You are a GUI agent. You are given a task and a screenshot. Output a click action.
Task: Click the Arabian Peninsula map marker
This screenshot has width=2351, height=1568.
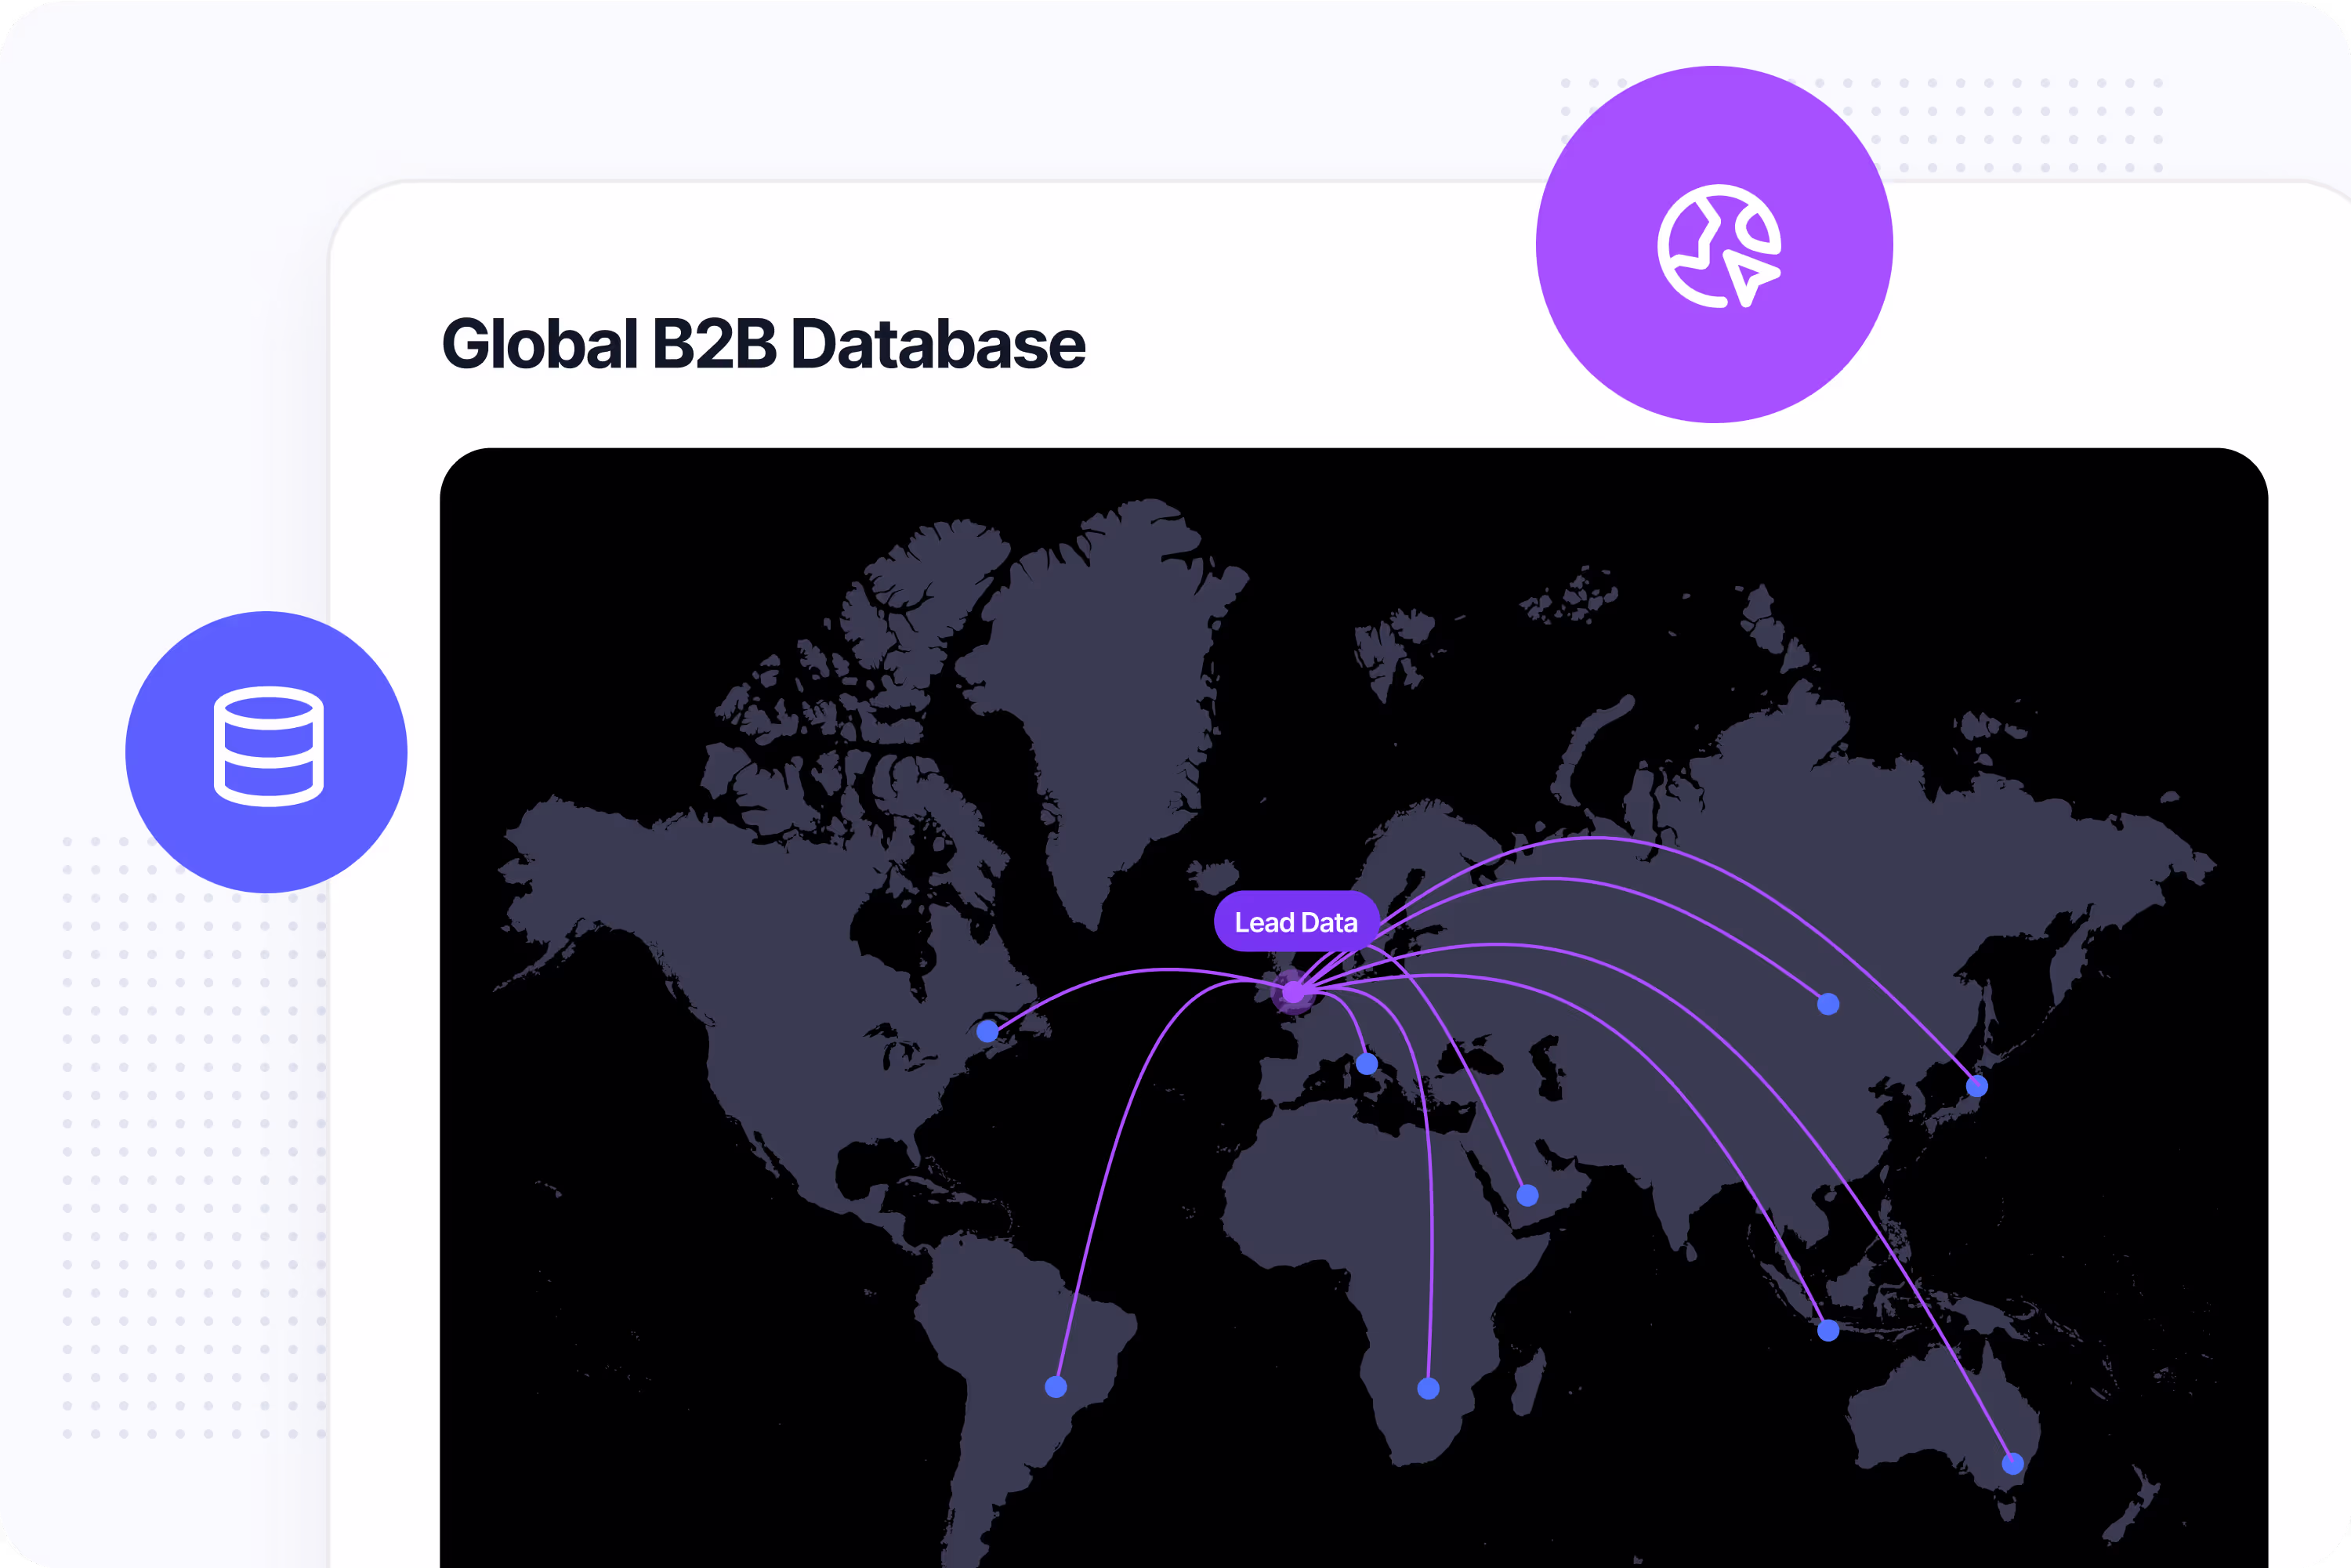[1528, 1195]
